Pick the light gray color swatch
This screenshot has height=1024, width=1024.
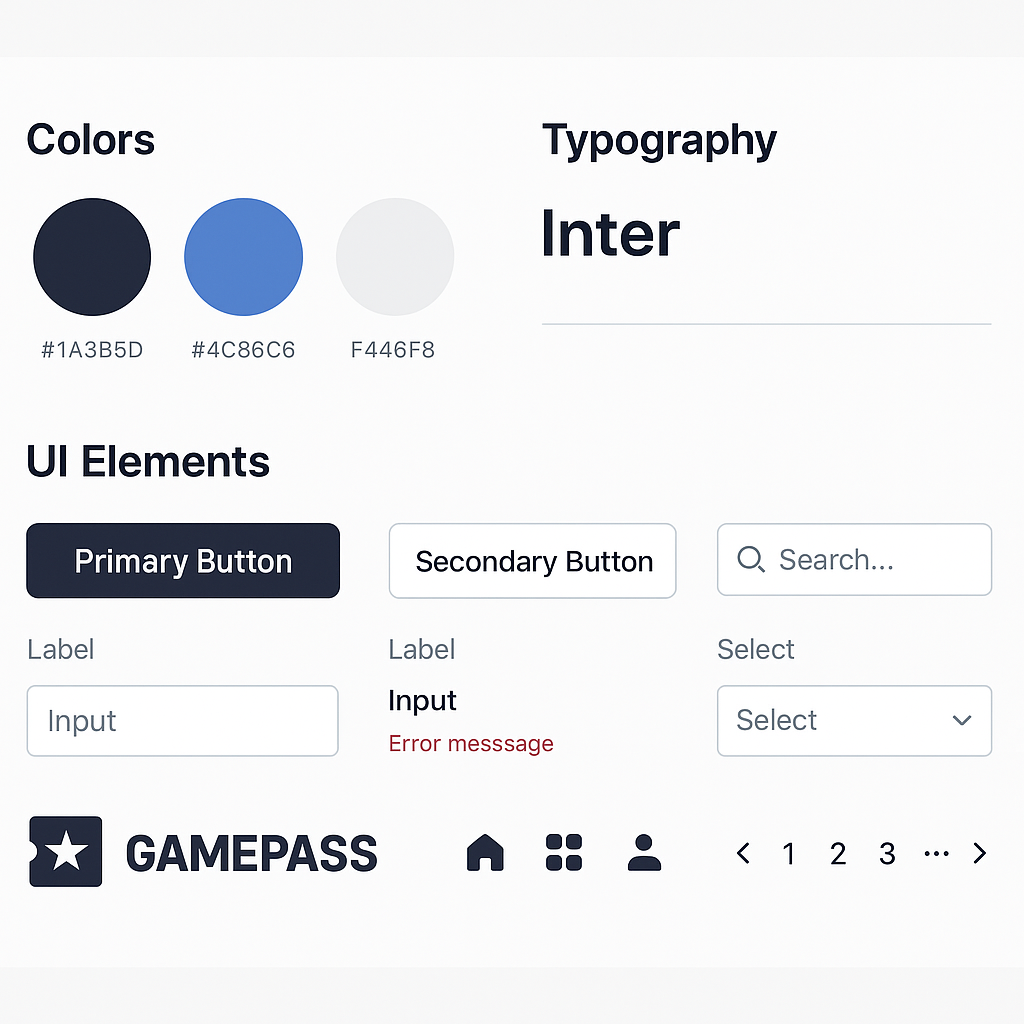pyautogui.click(x=395, y=257)
